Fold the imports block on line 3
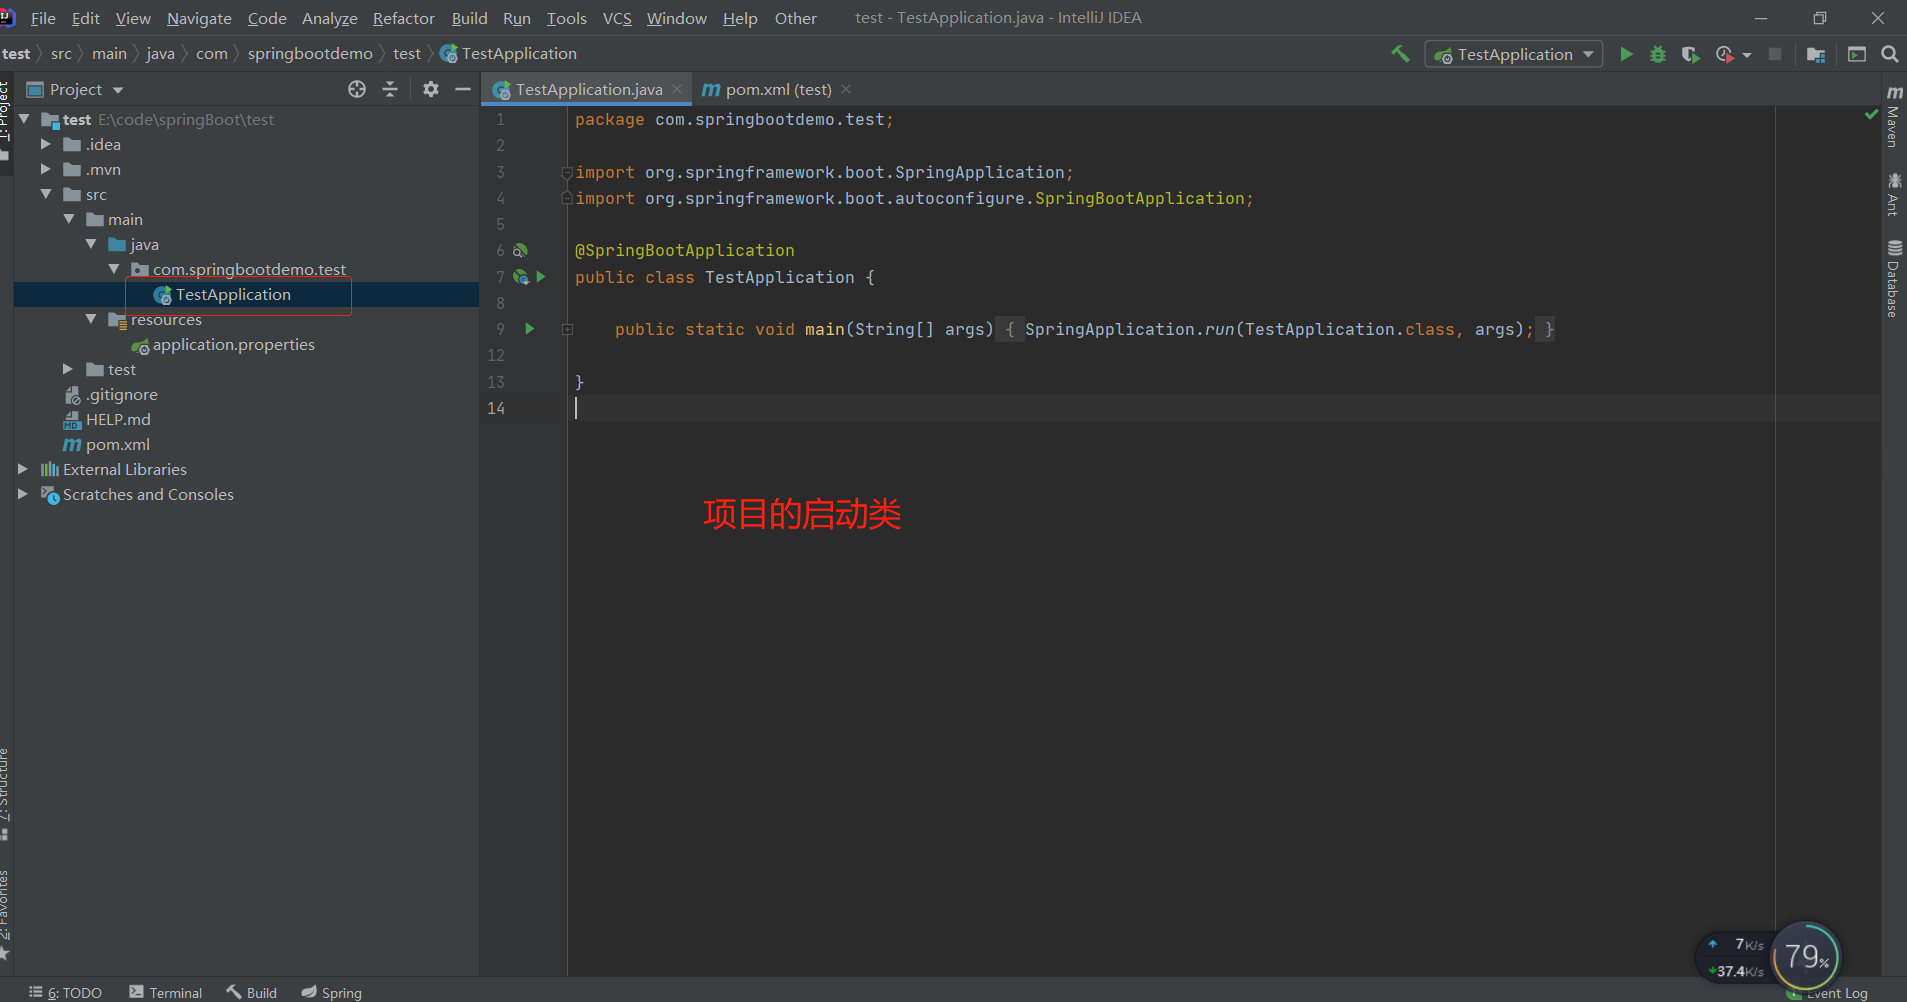Image resolution: width=1907 pixels, height=1002 pixels. [567, 172]
